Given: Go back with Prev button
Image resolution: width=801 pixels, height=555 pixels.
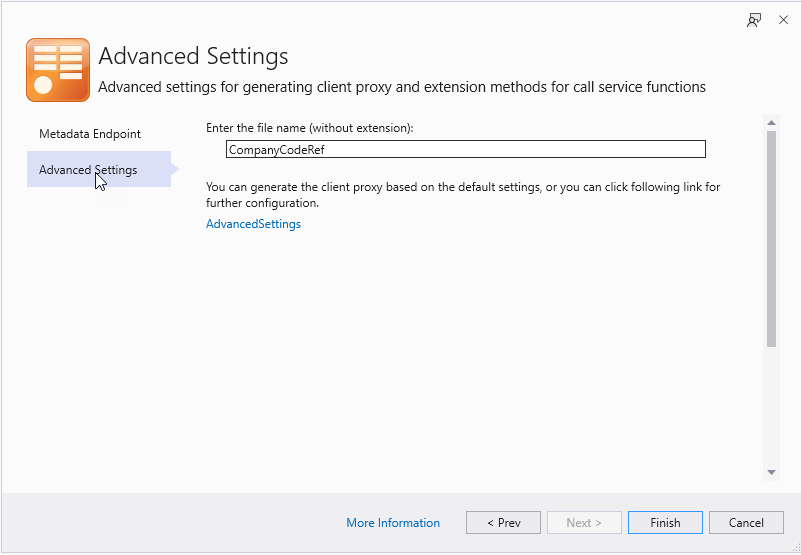Looking at the screenshot, I should click(503, 523).
